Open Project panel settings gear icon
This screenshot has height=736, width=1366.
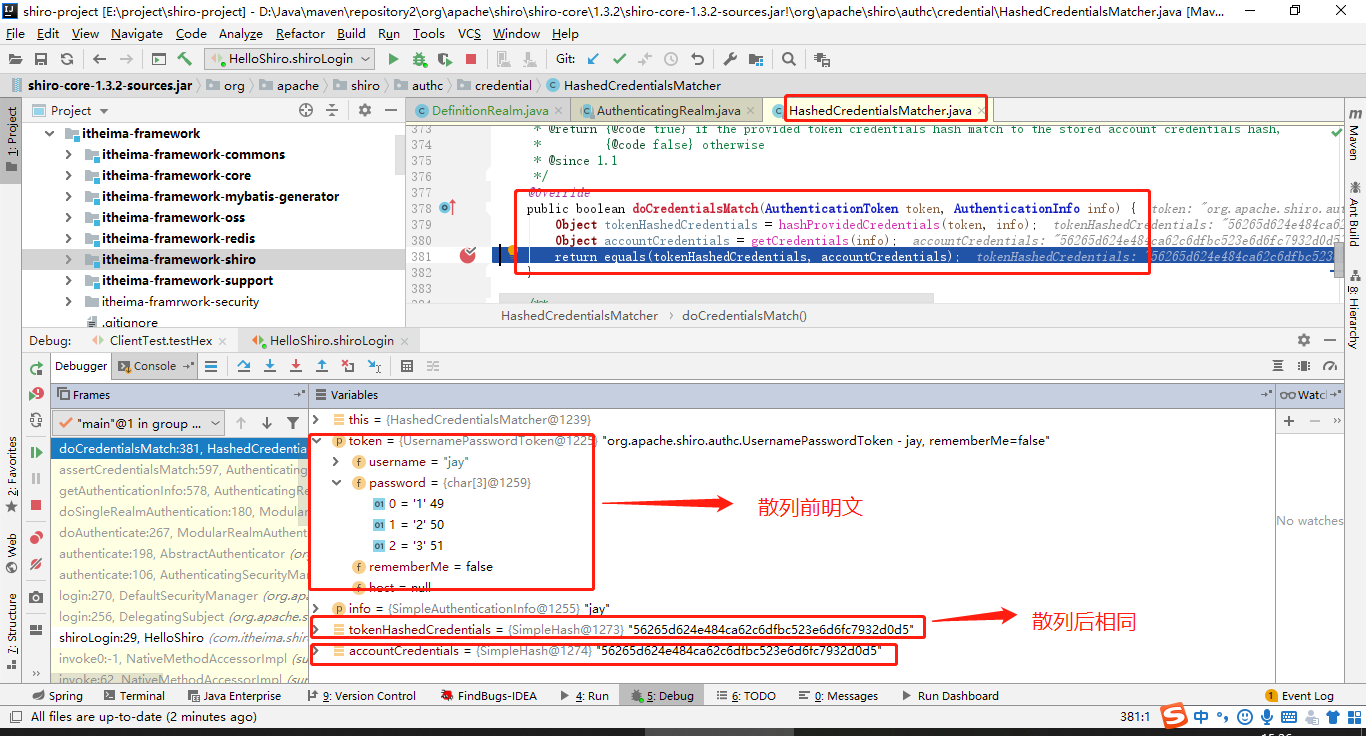[365, 110]
